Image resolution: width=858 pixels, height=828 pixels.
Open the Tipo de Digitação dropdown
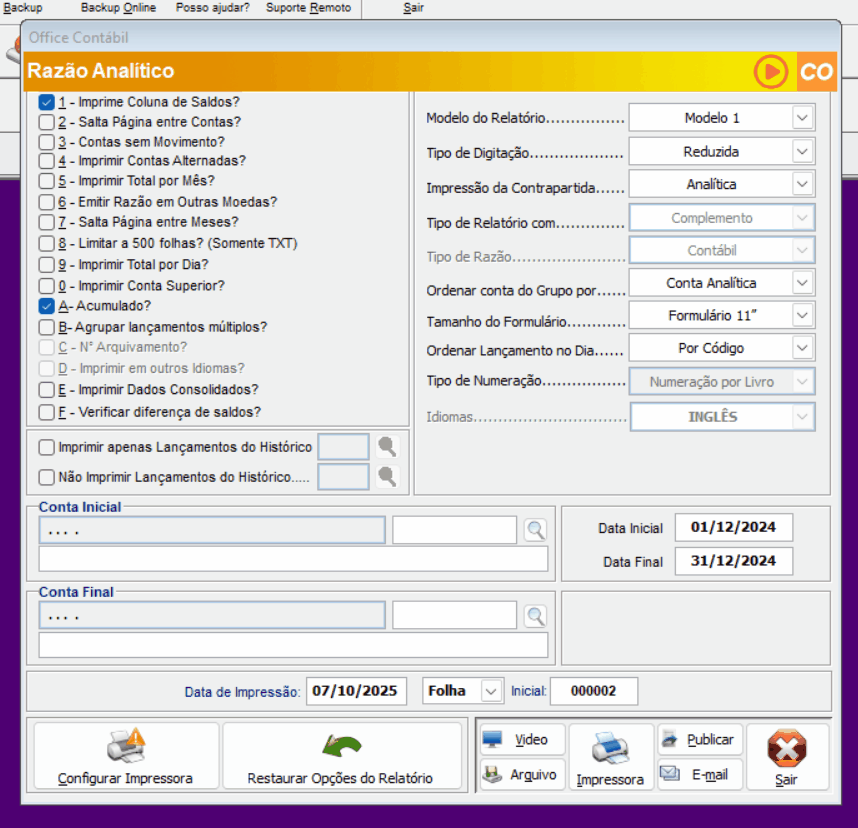[x=802, y=152]
